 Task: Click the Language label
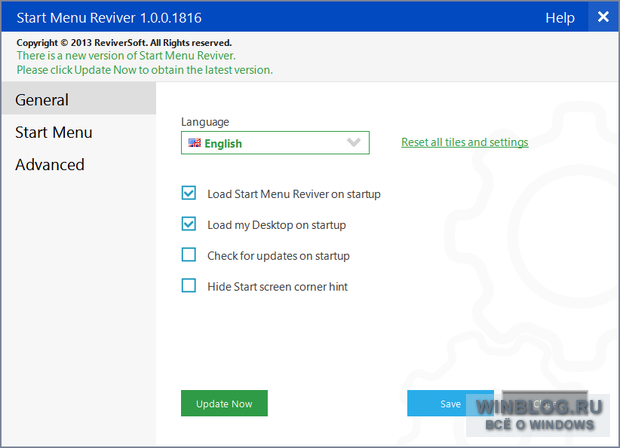coord(205,122)
